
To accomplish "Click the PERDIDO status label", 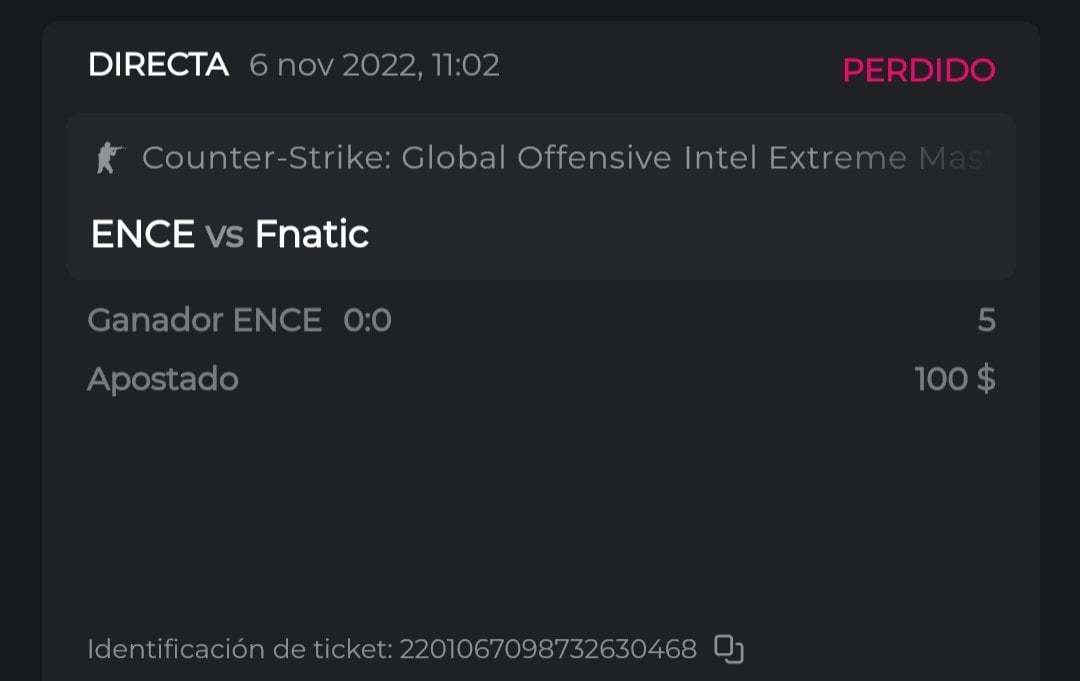I will [919, 70].
